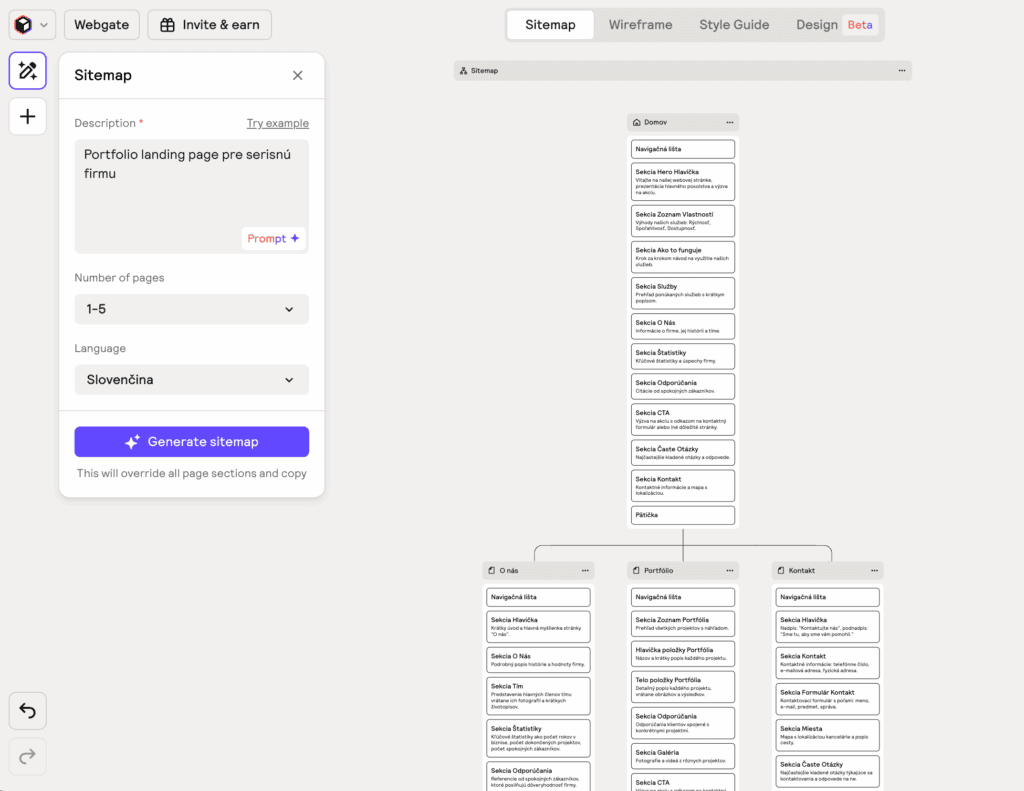
Task: Select Sekcia Tím block in O nás
Action: [x=538, y=696]
